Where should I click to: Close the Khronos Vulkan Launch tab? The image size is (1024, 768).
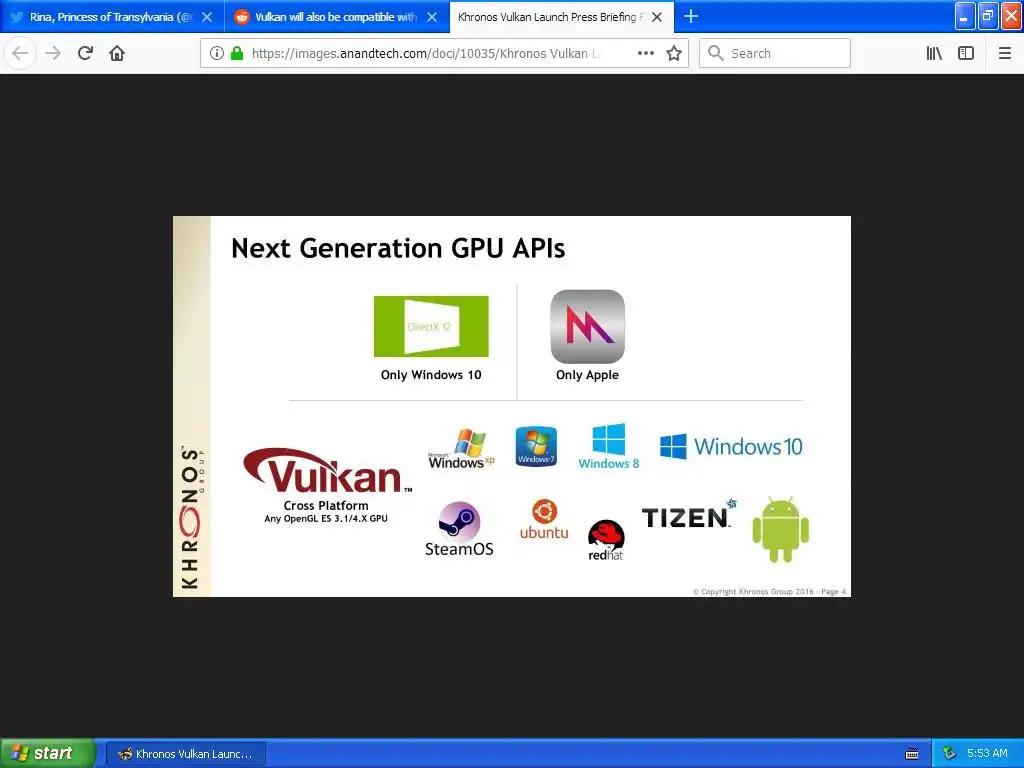click(657, 17)
